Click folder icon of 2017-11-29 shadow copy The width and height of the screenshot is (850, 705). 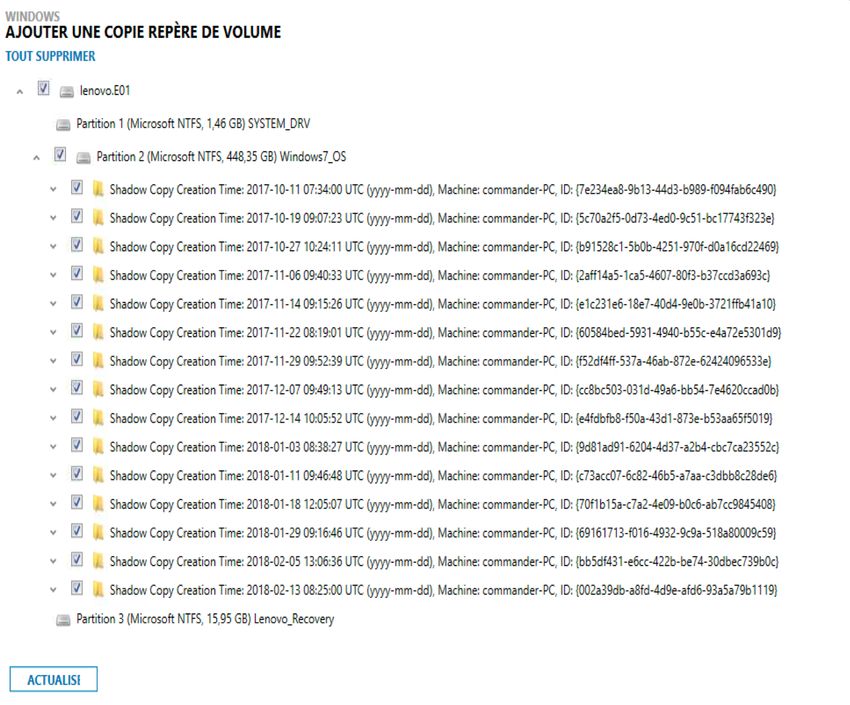tap(98, 361)
